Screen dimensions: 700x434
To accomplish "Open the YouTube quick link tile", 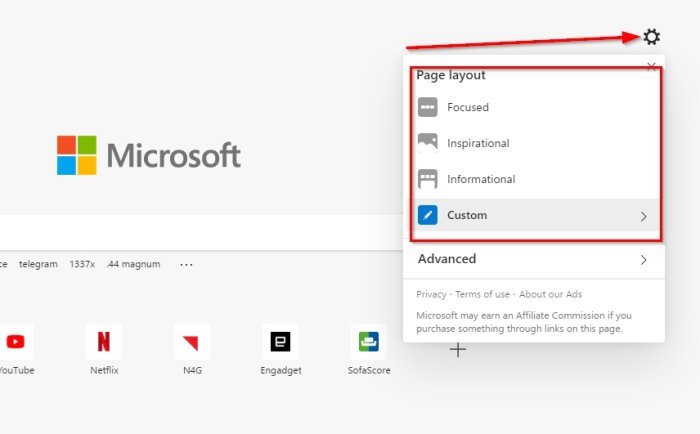I will pos(16,341).
